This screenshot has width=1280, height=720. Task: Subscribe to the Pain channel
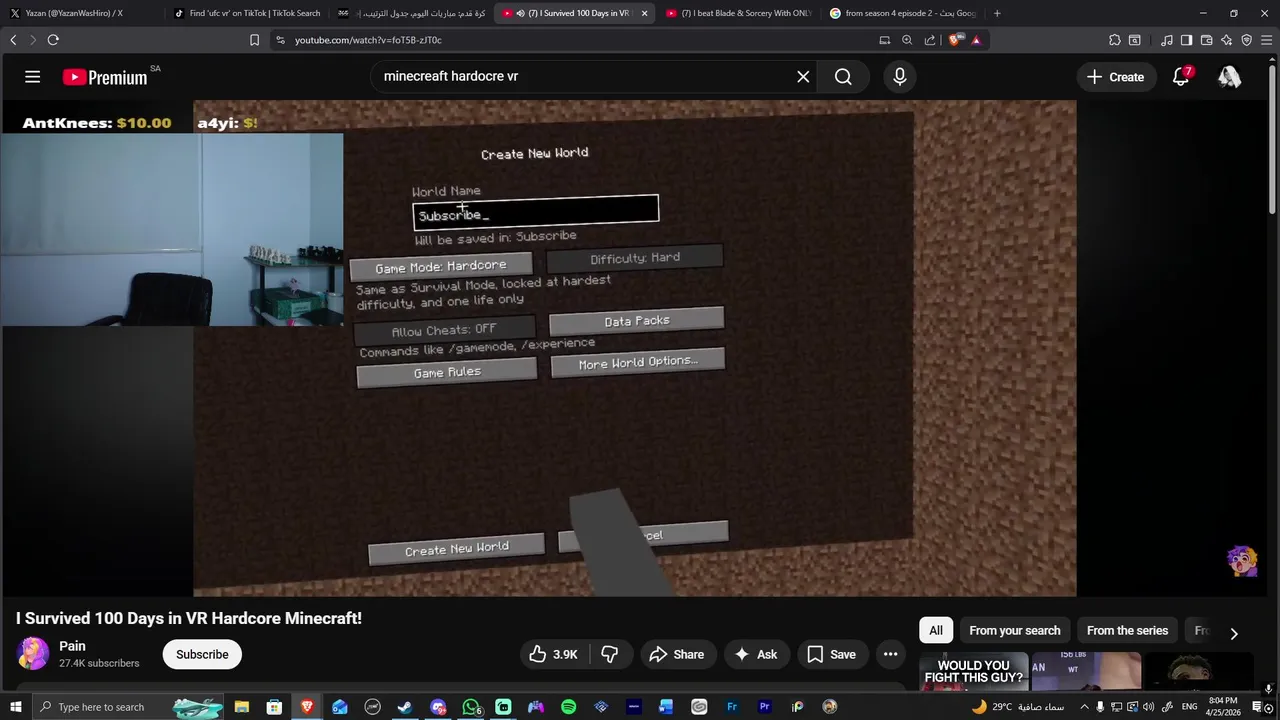202,654
